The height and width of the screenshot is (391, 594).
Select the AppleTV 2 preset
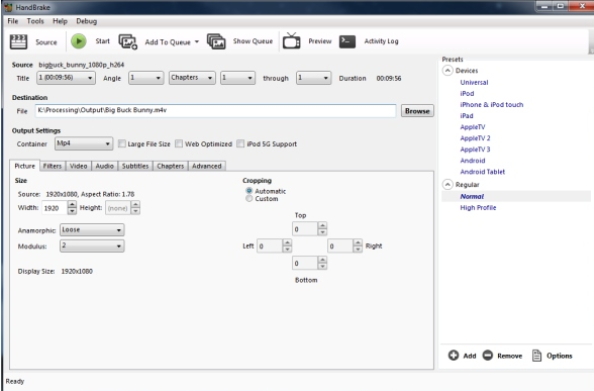point(475,138)
